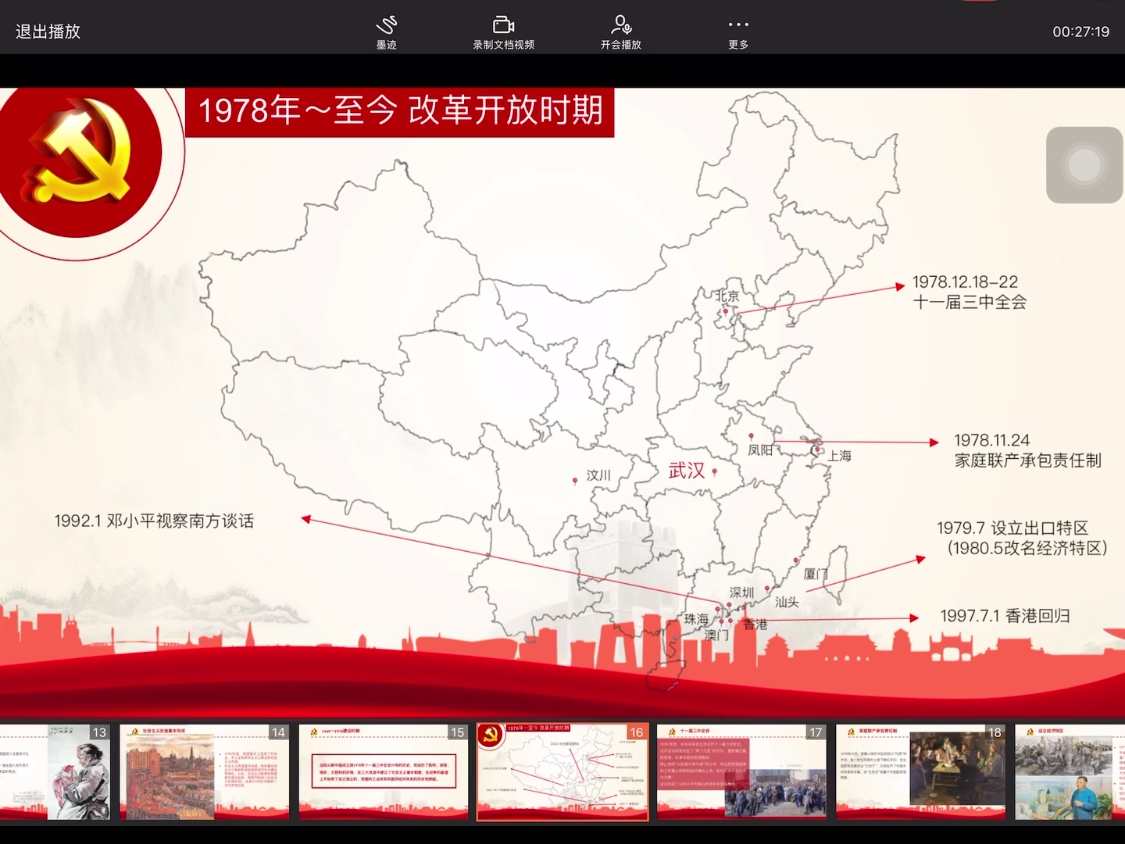Tap the floating AssistiveTouch button

[1084, 165]
